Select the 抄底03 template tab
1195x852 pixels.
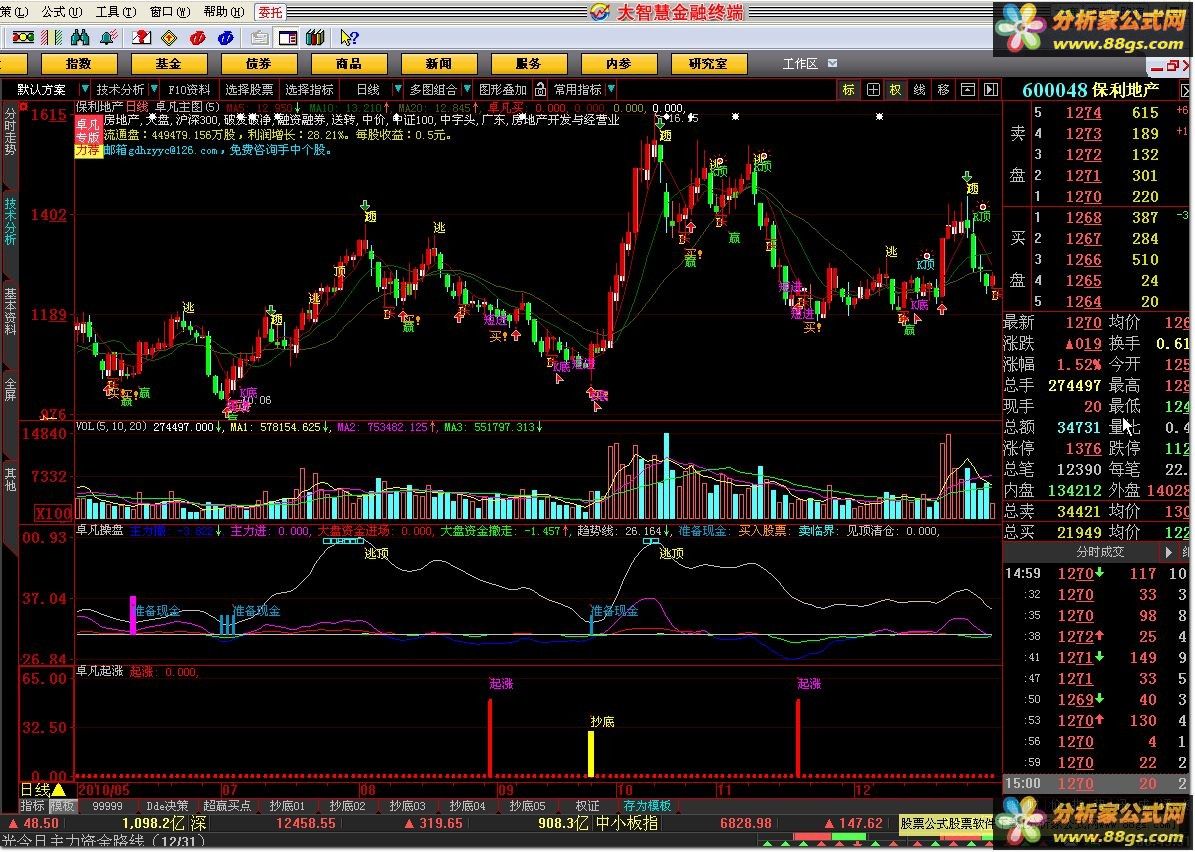408,805
